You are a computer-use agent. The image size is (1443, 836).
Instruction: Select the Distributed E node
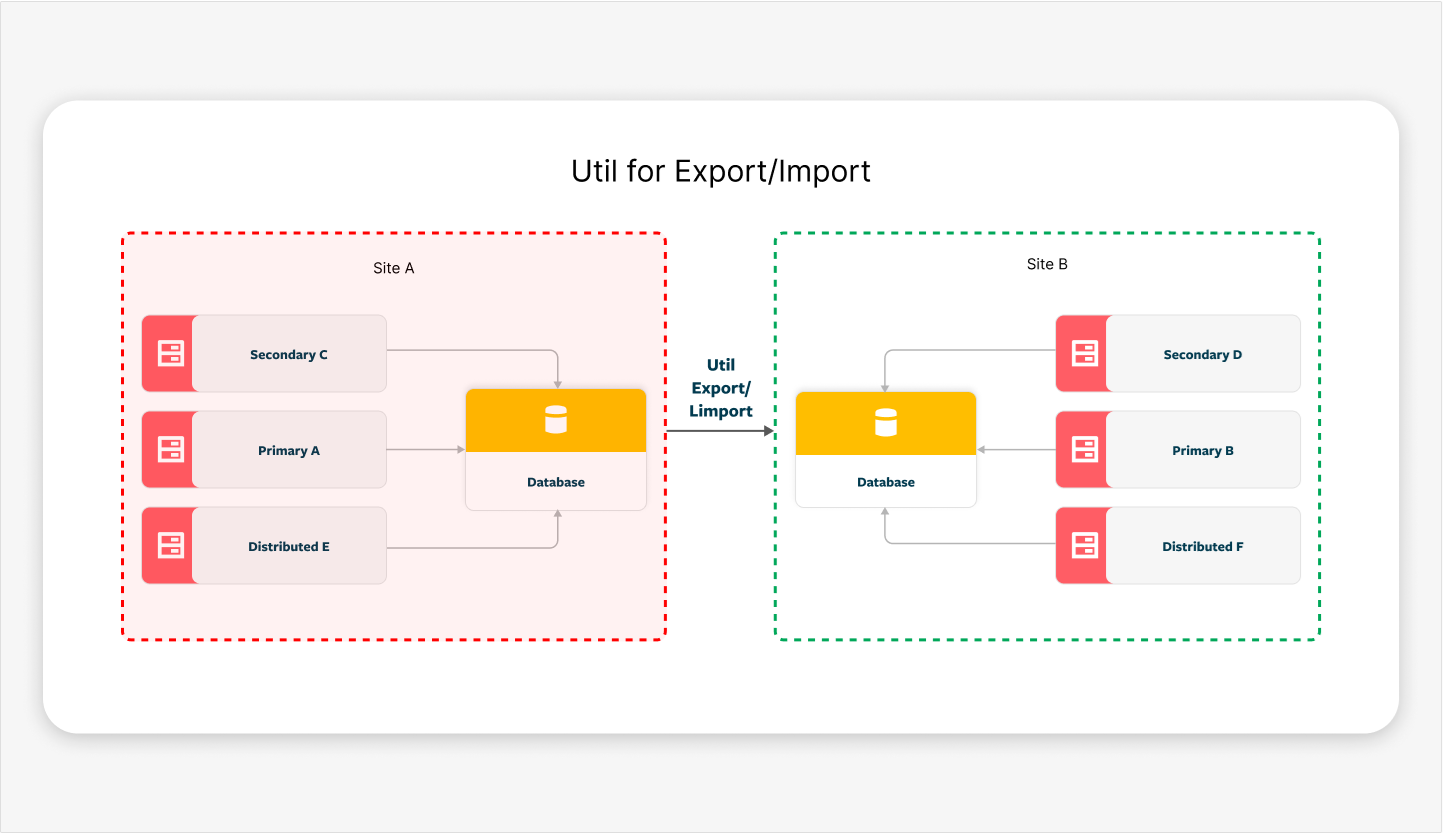(x=289, y=545)
